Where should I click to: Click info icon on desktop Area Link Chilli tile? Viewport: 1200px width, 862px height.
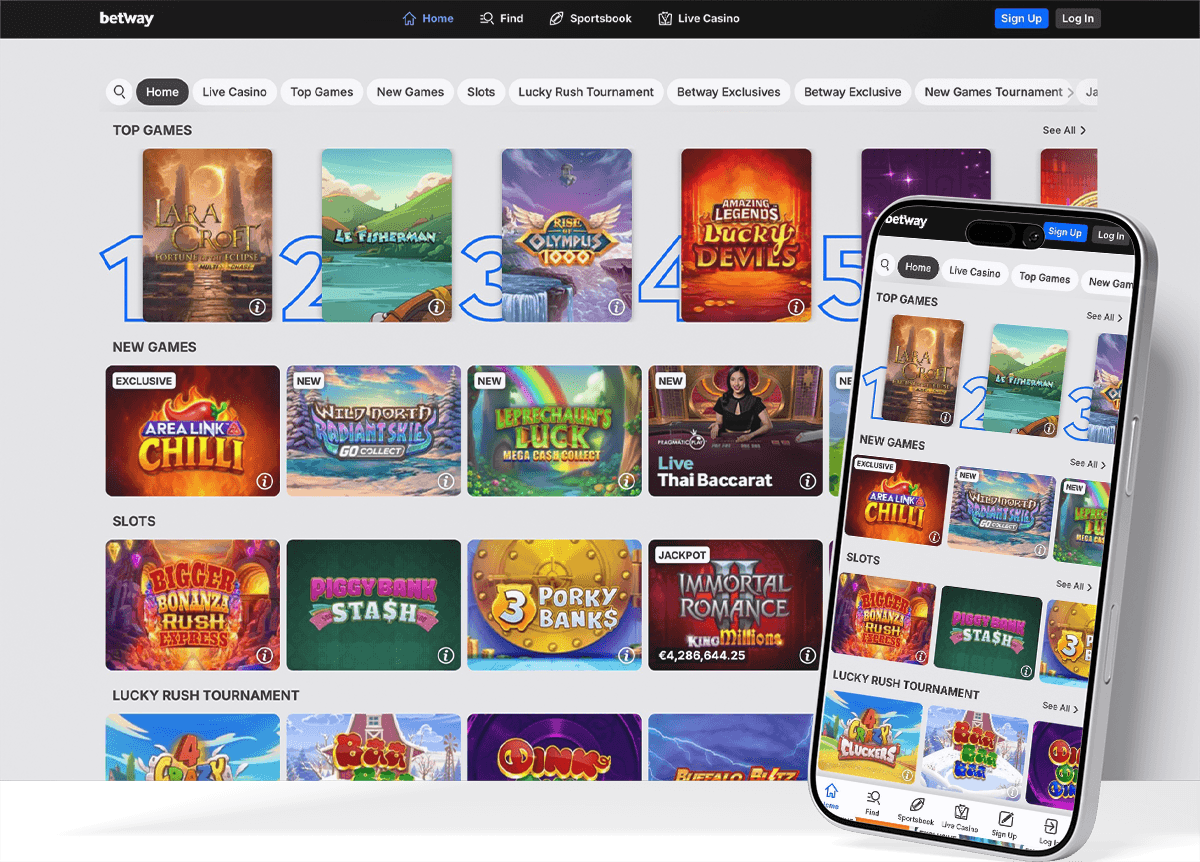265,481
